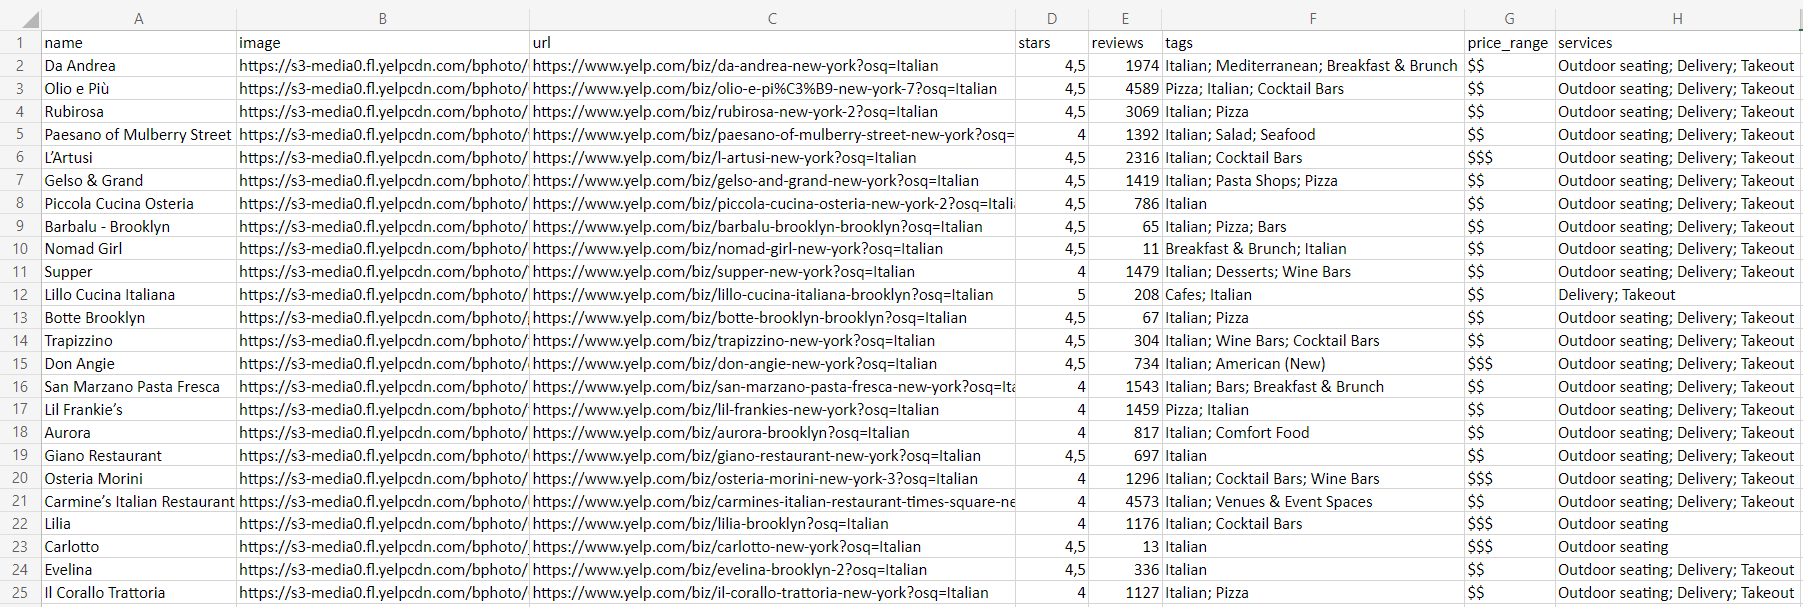
Task: Select 'Il Corallo Trattoria' name cell
Action: (138, 593)
